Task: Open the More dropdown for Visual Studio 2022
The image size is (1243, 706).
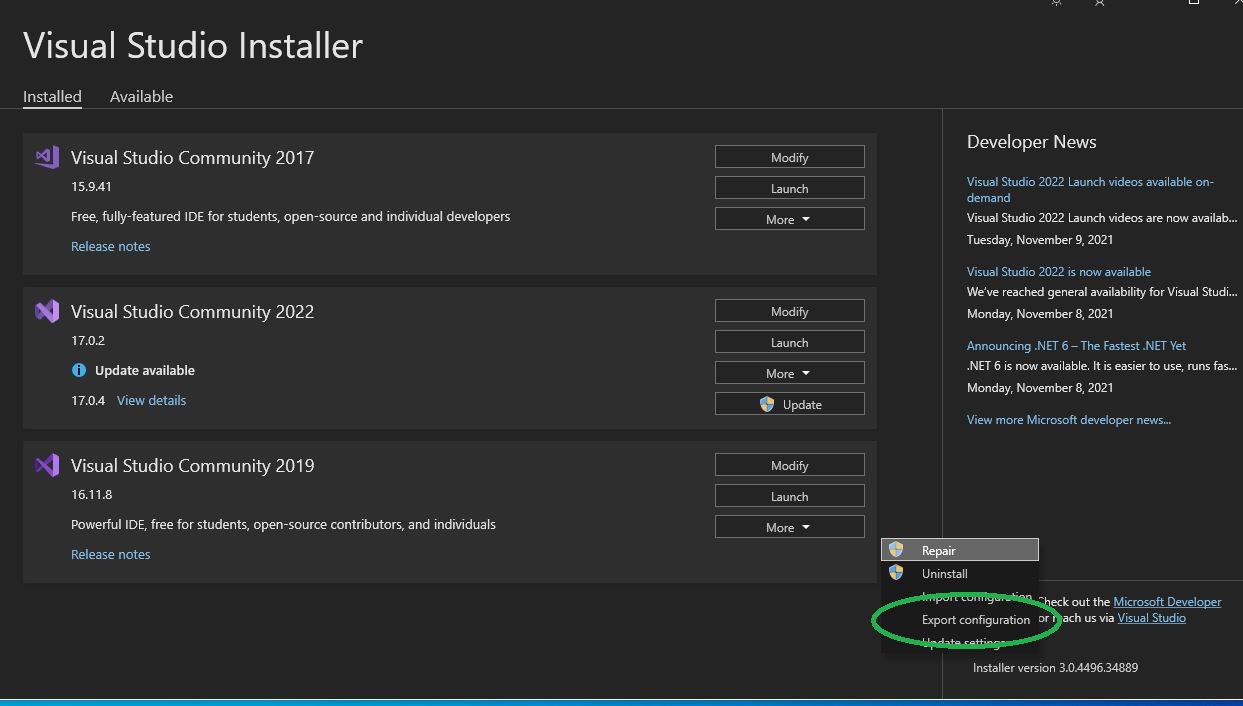Action: point(789,372)
